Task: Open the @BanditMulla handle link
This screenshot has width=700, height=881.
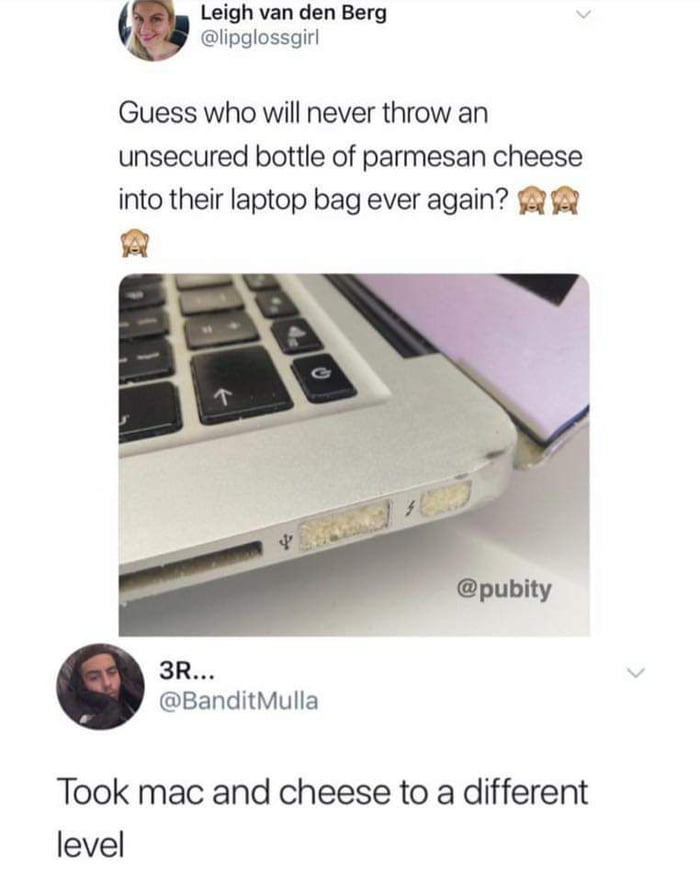Action: point(239,701)
